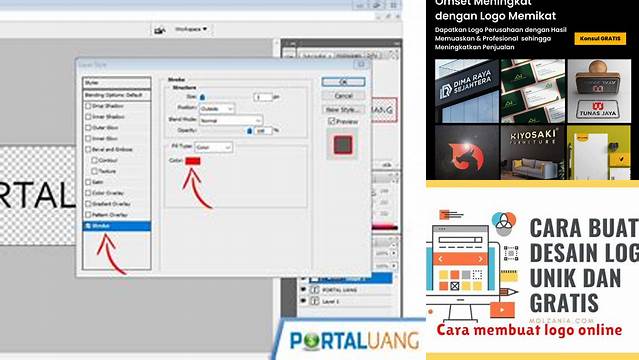Image resolution: width=639 pixels, height=360 pixels.
Task: Select the Stroke style entry
Action: (117, 226)
